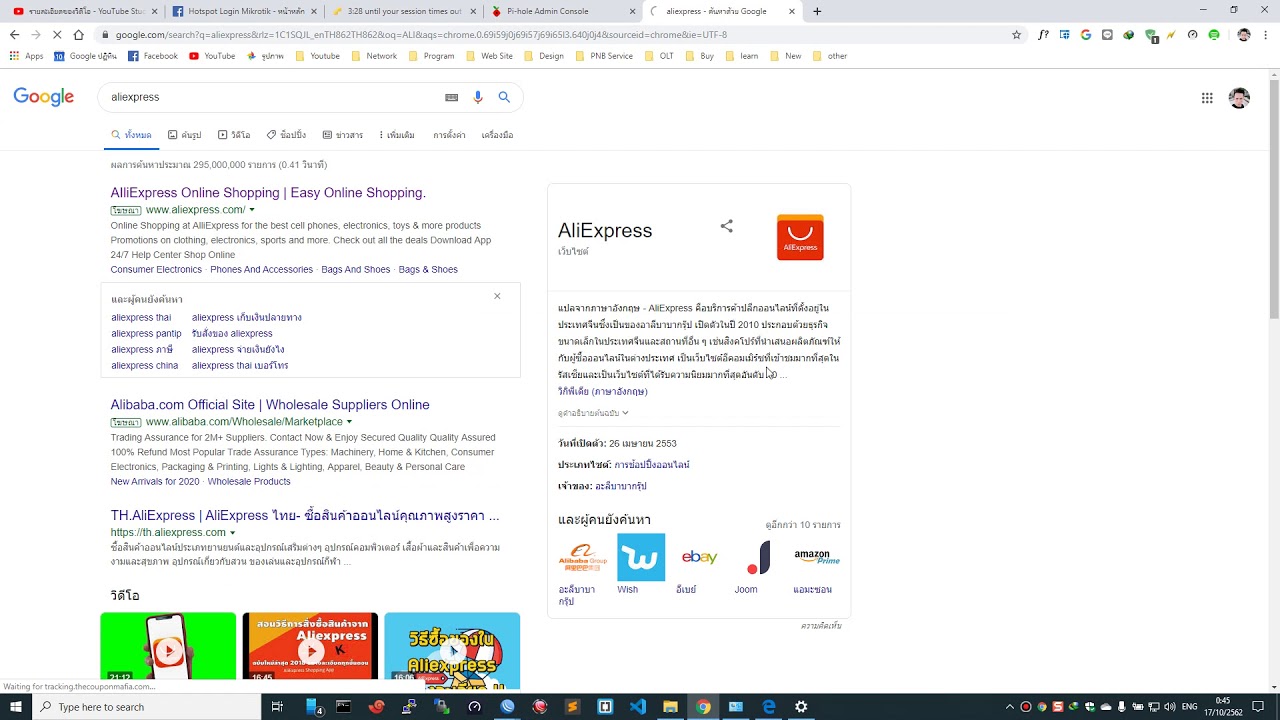Expand dropdown next to www.aliexpress.com URL
Screen dimensions: 1280x720
tap(251, 210)
